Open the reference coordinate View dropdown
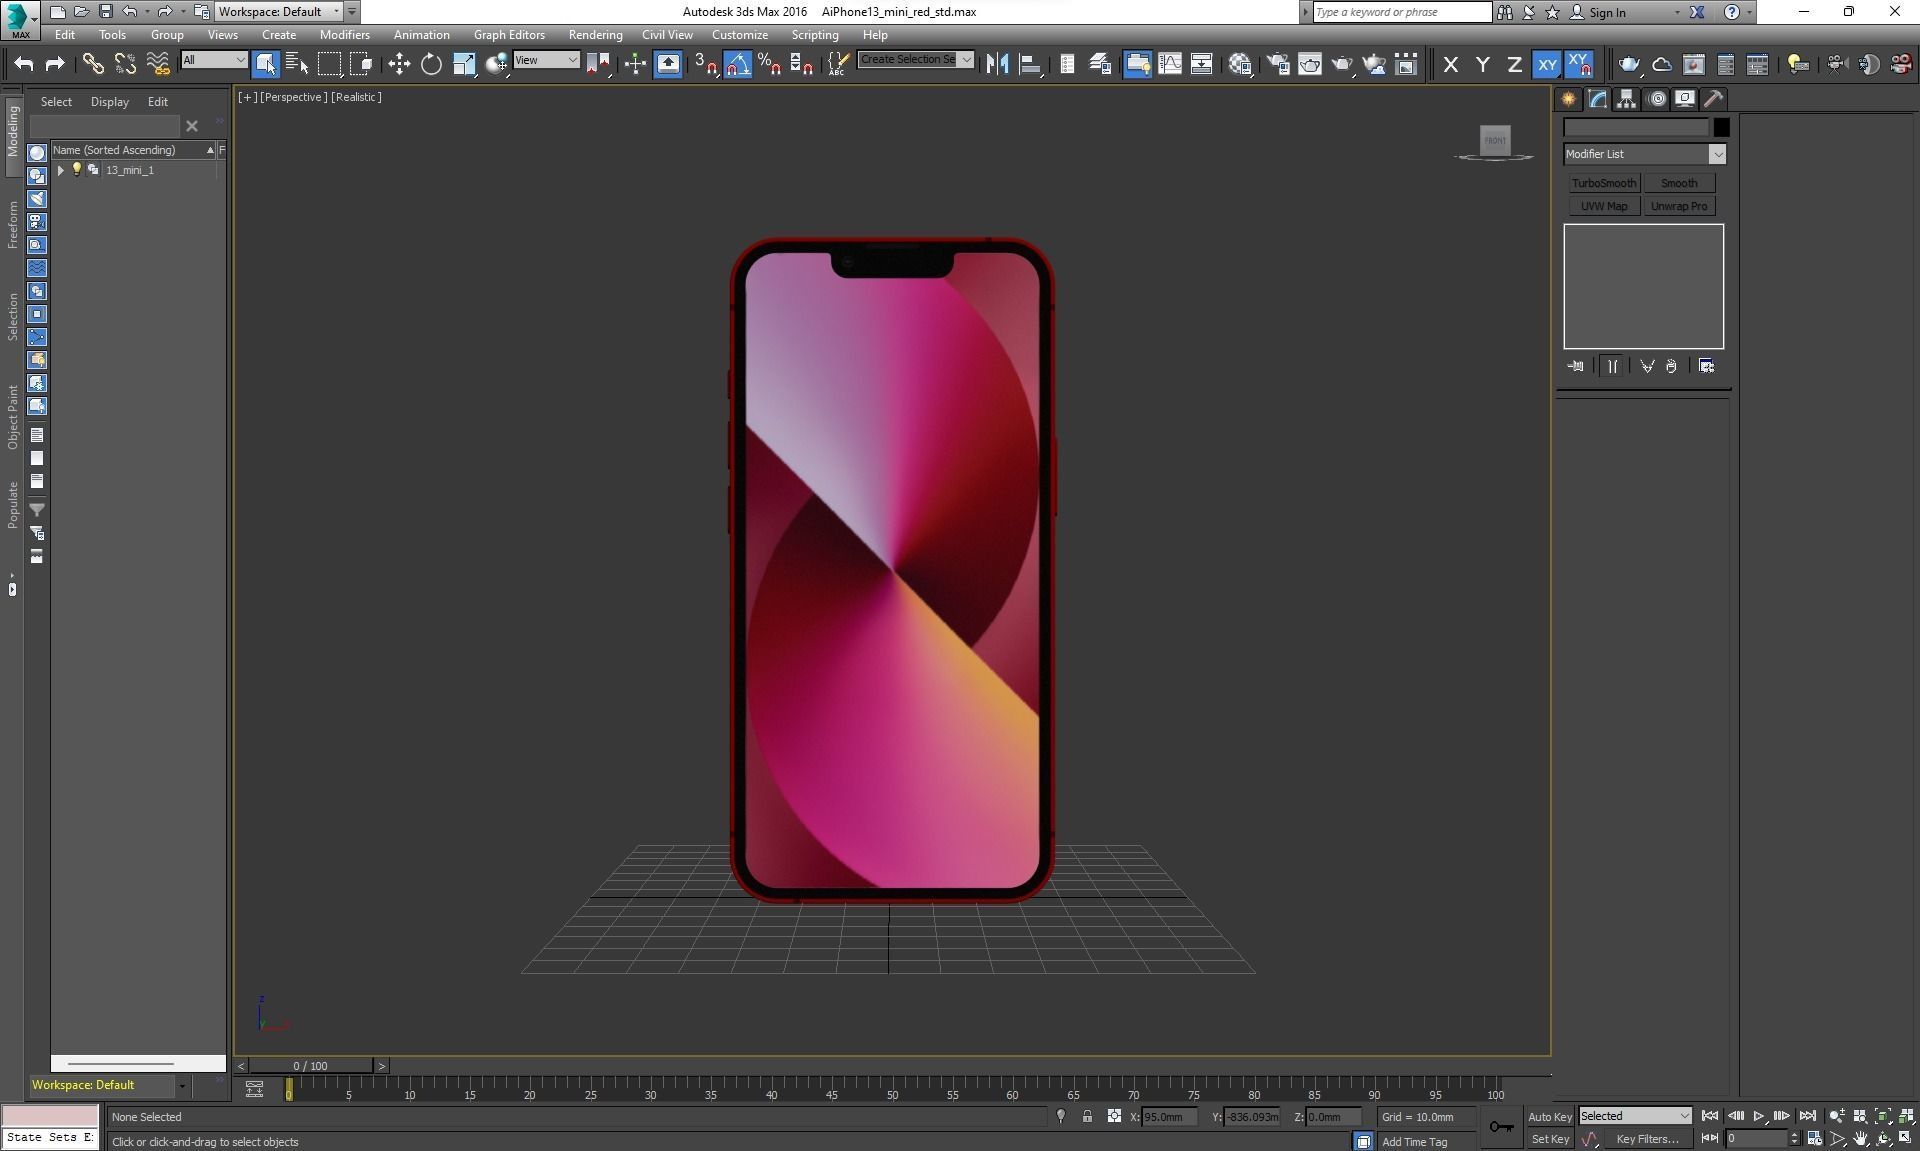The height and width of the screenshot is (1151, 1920). pos(546,60)
